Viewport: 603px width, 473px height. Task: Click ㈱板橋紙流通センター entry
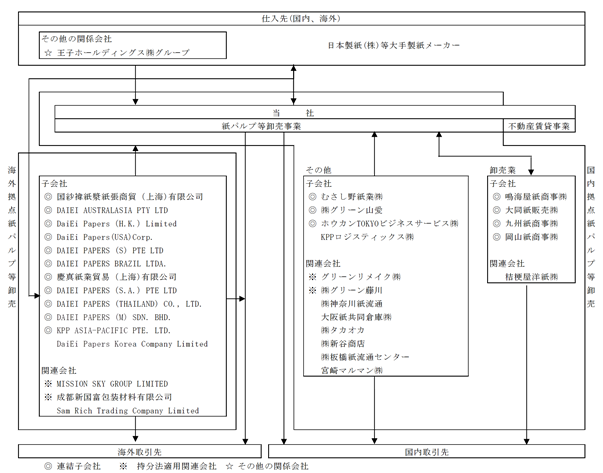(365, 357)
